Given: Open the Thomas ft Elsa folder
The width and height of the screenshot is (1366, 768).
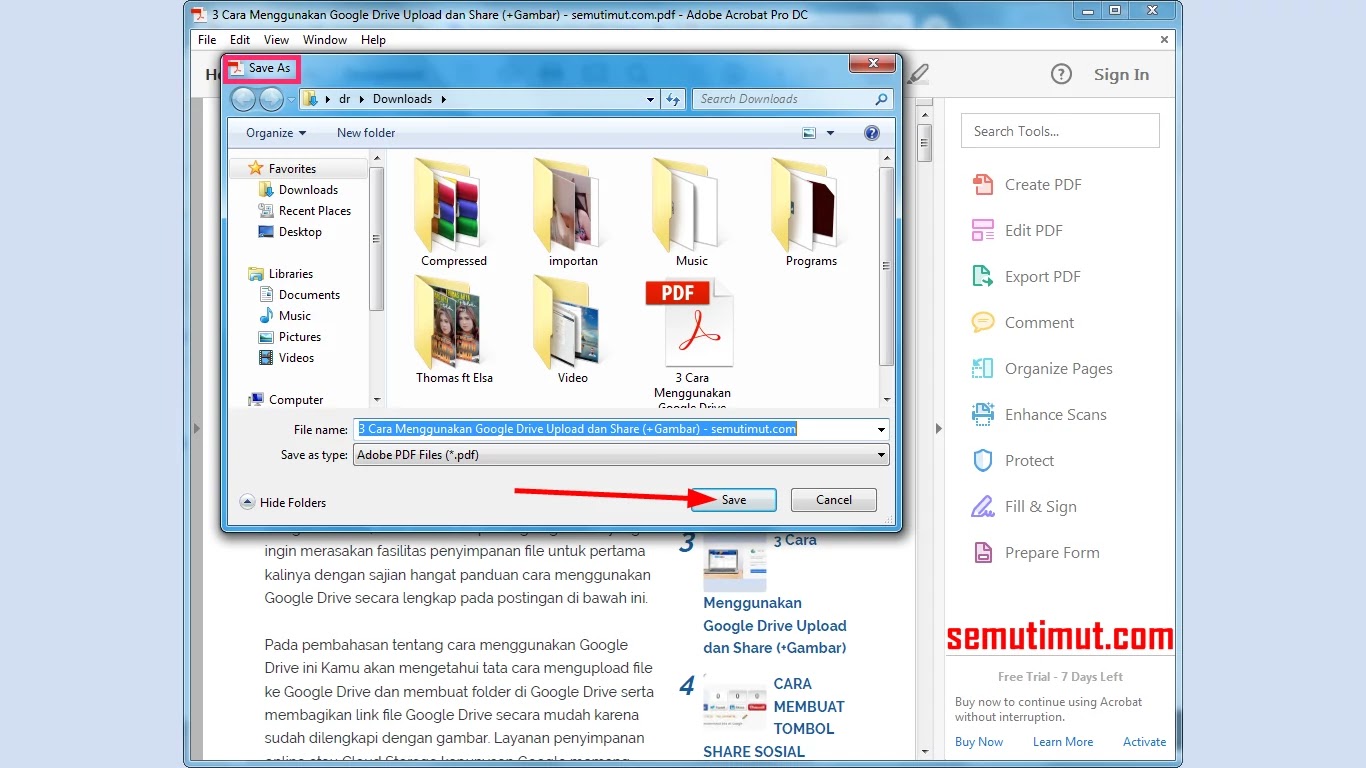Looking at the screenshot, I should coord(454,329).
